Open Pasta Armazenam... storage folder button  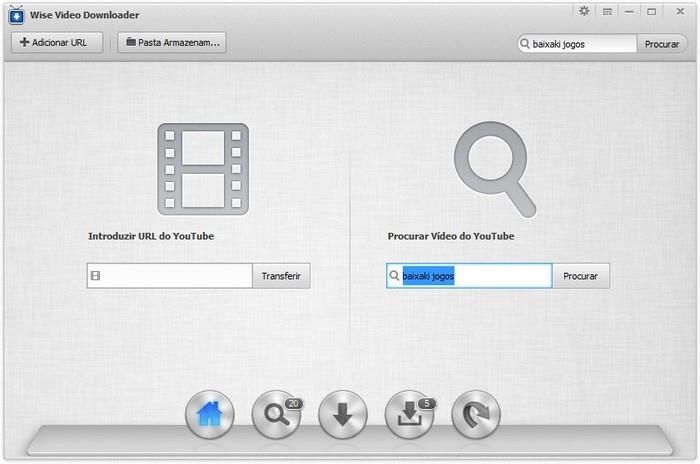(172, 43)
